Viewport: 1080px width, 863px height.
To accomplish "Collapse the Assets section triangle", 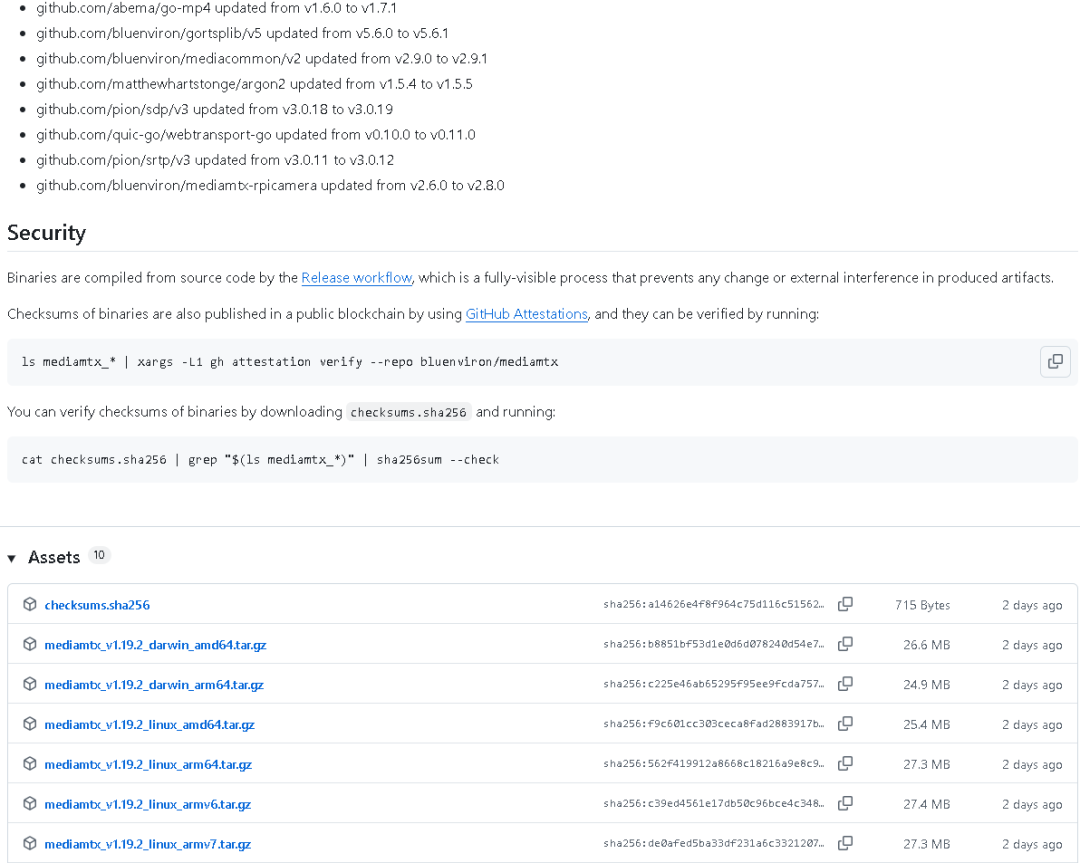I will 12,558.
